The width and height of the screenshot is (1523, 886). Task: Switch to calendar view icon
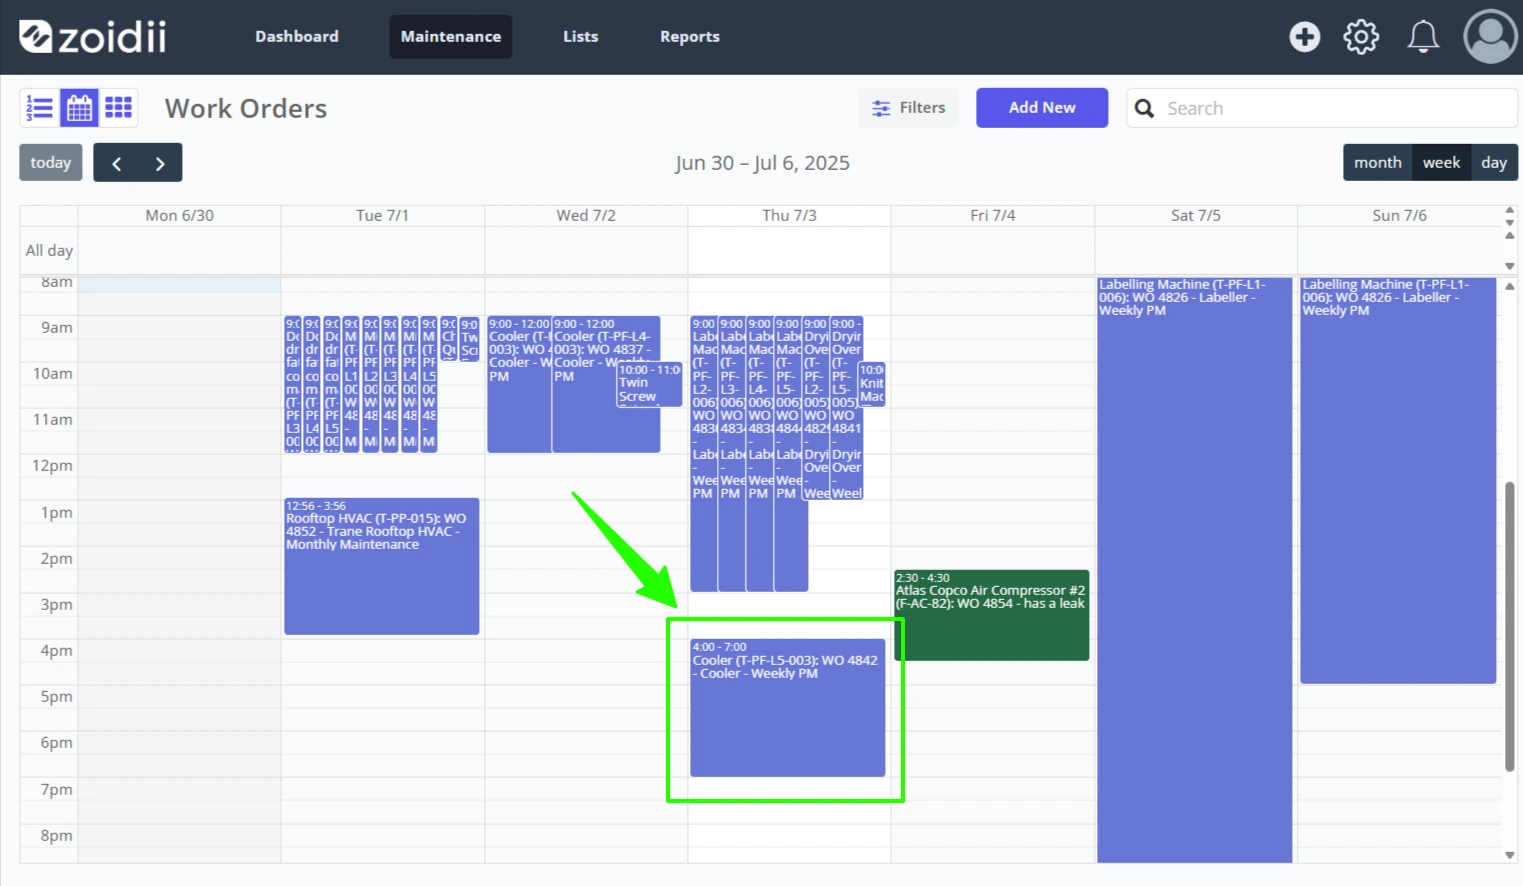tap(79, 108)
